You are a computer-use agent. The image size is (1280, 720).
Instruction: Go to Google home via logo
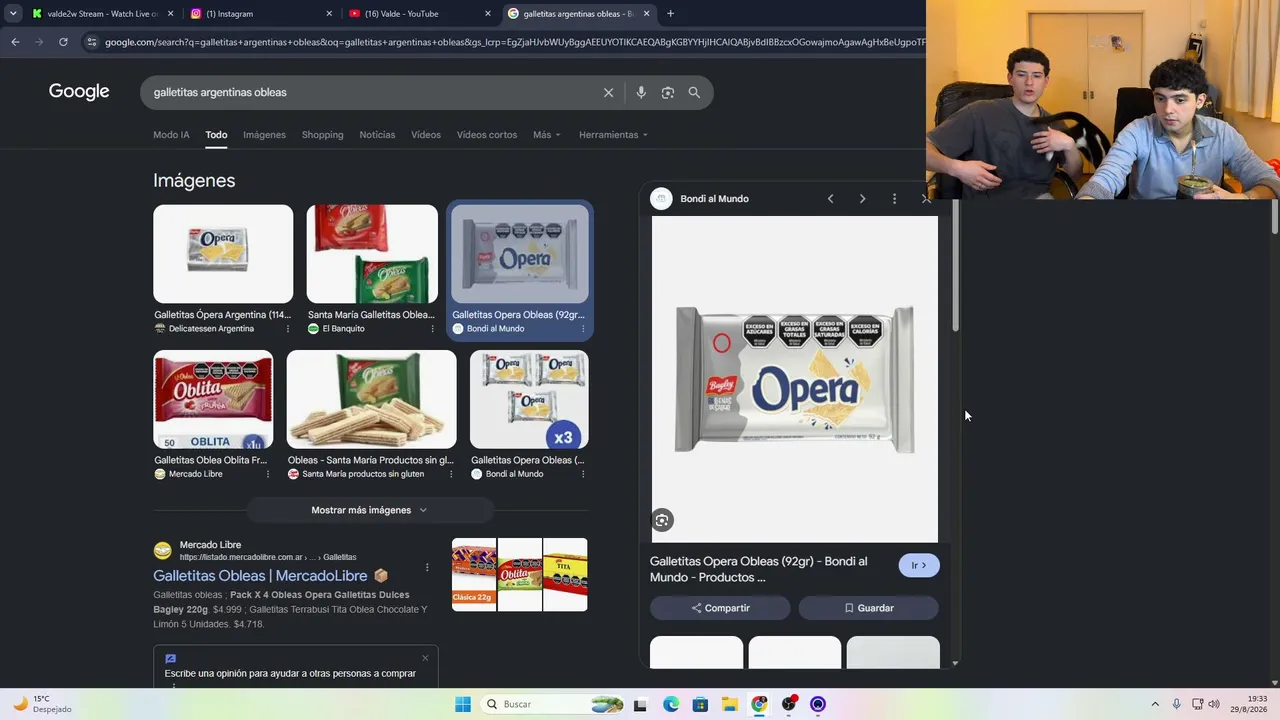click(79, 92)
